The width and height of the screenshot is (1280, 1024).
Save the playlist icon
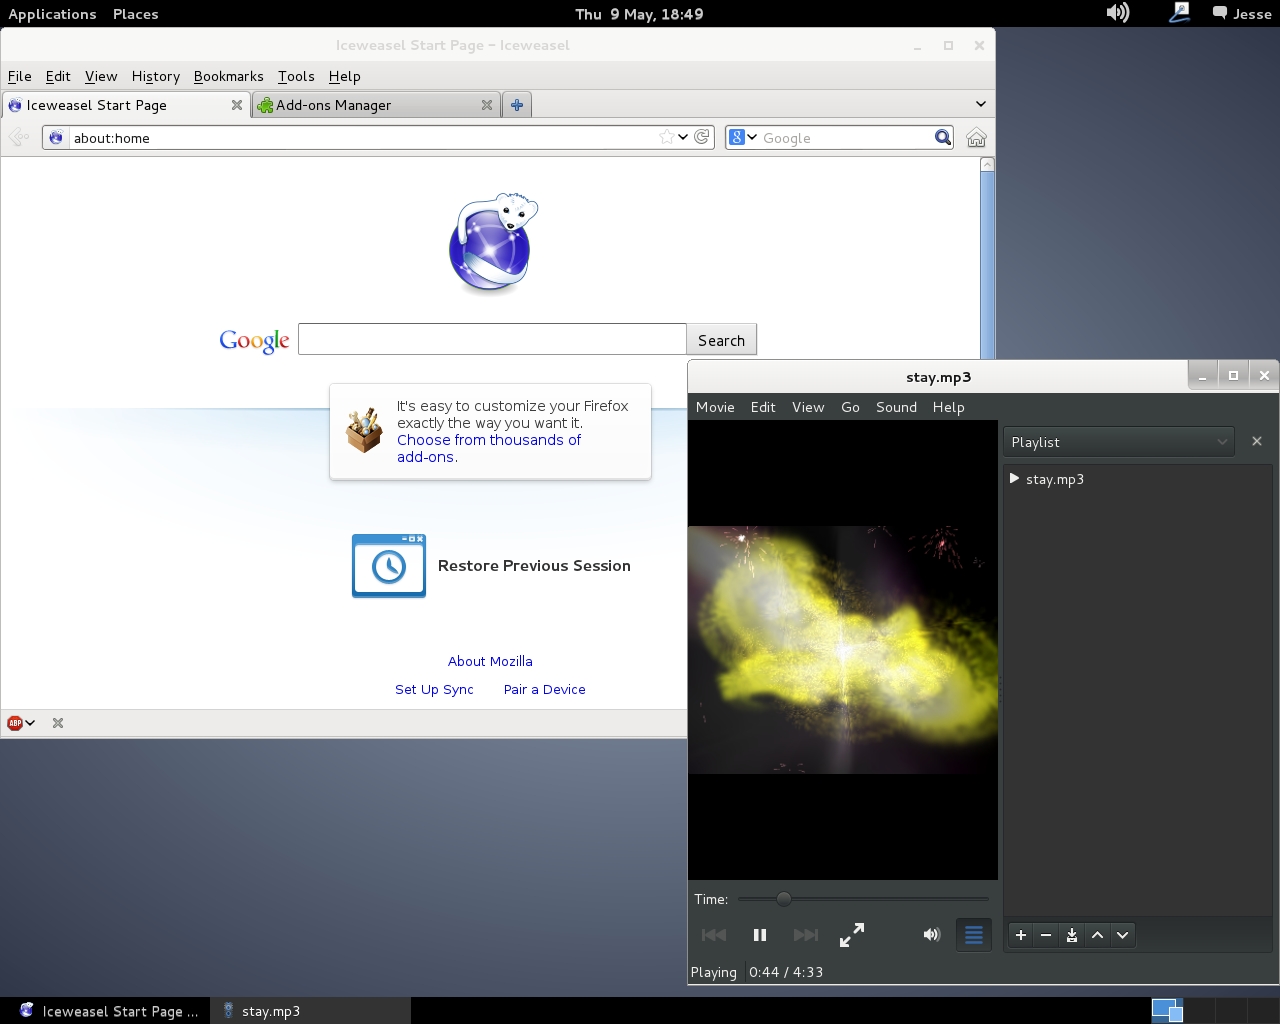point(1072,935)
